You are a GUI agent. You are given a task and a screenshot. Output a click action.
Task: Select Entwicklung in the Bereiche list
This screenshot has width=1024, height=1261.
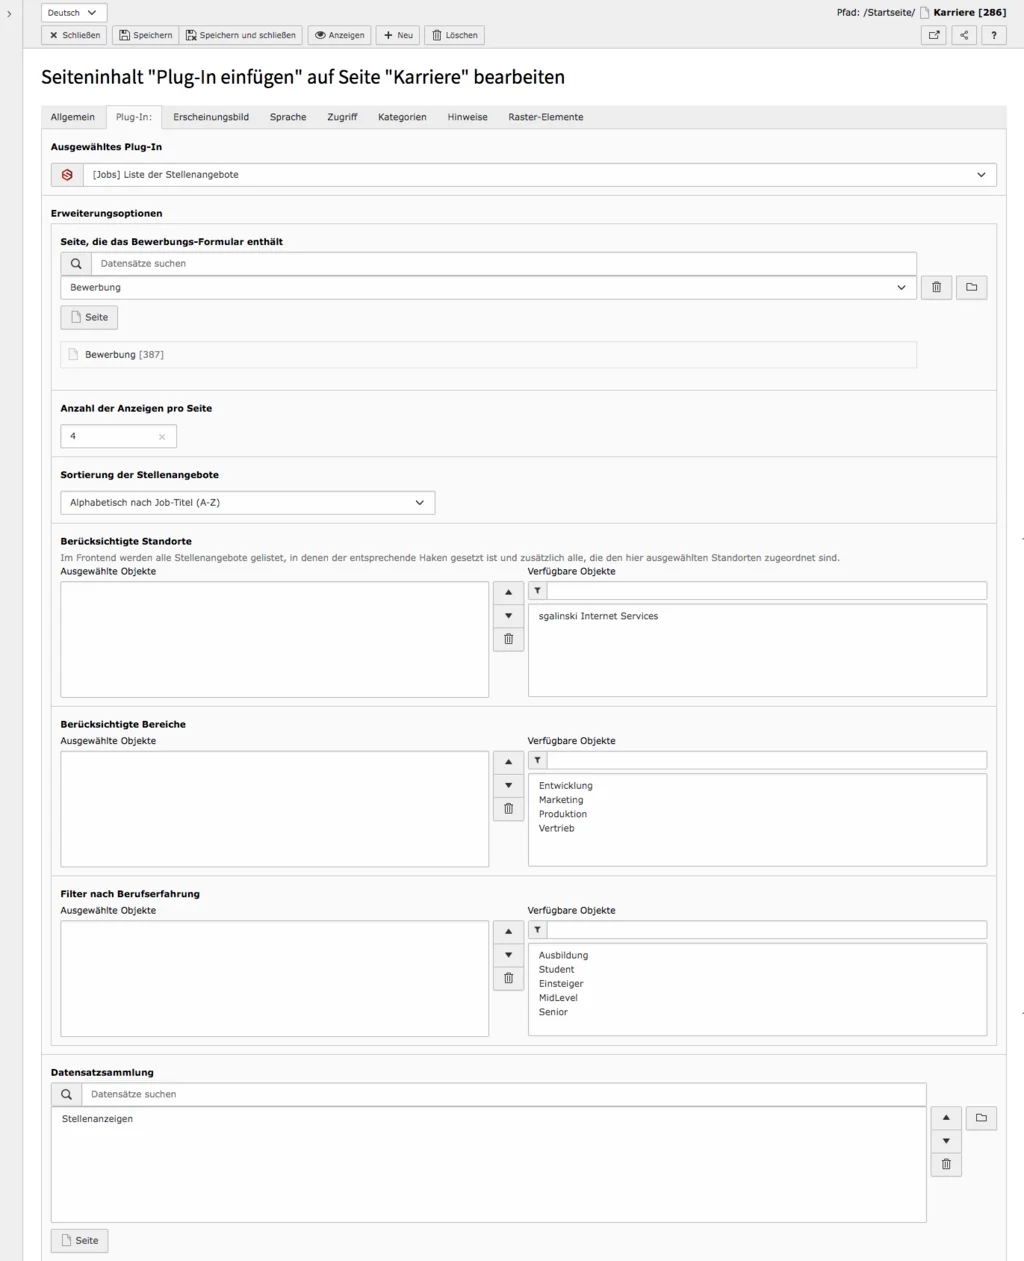566,785
